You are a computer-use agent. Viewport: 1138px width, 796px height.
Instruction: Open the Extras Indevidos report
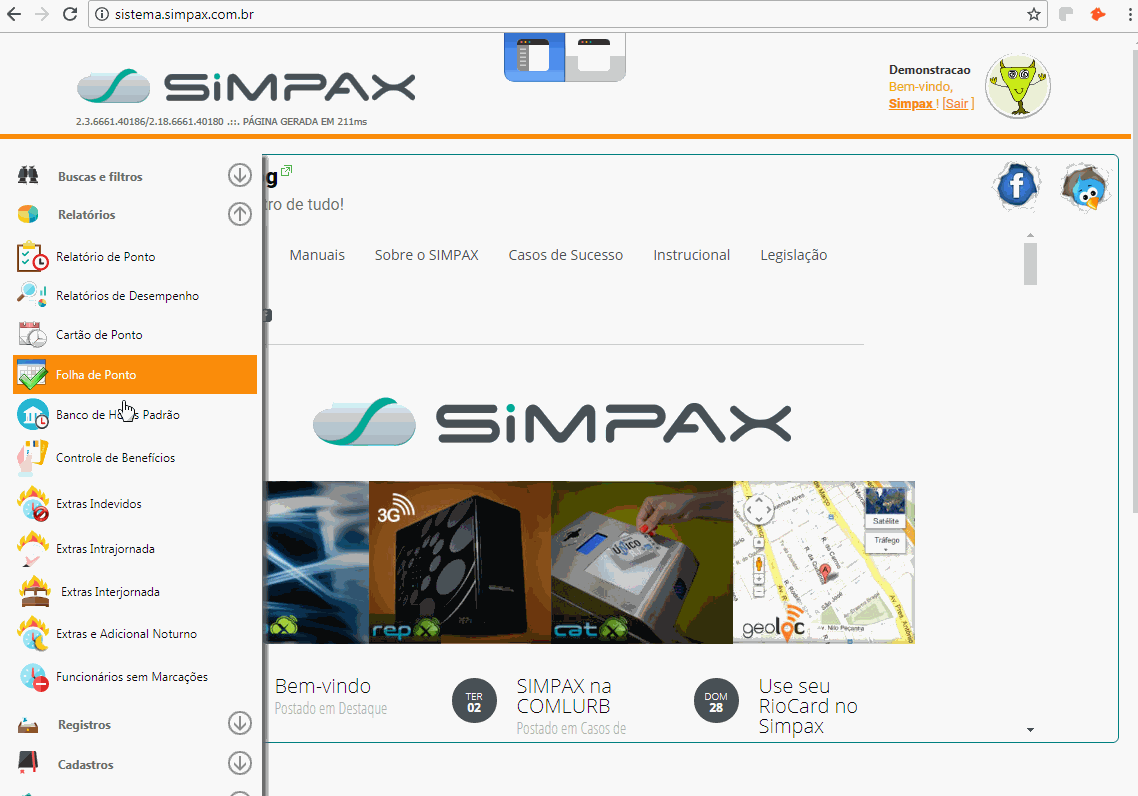(x=98, y=503)
